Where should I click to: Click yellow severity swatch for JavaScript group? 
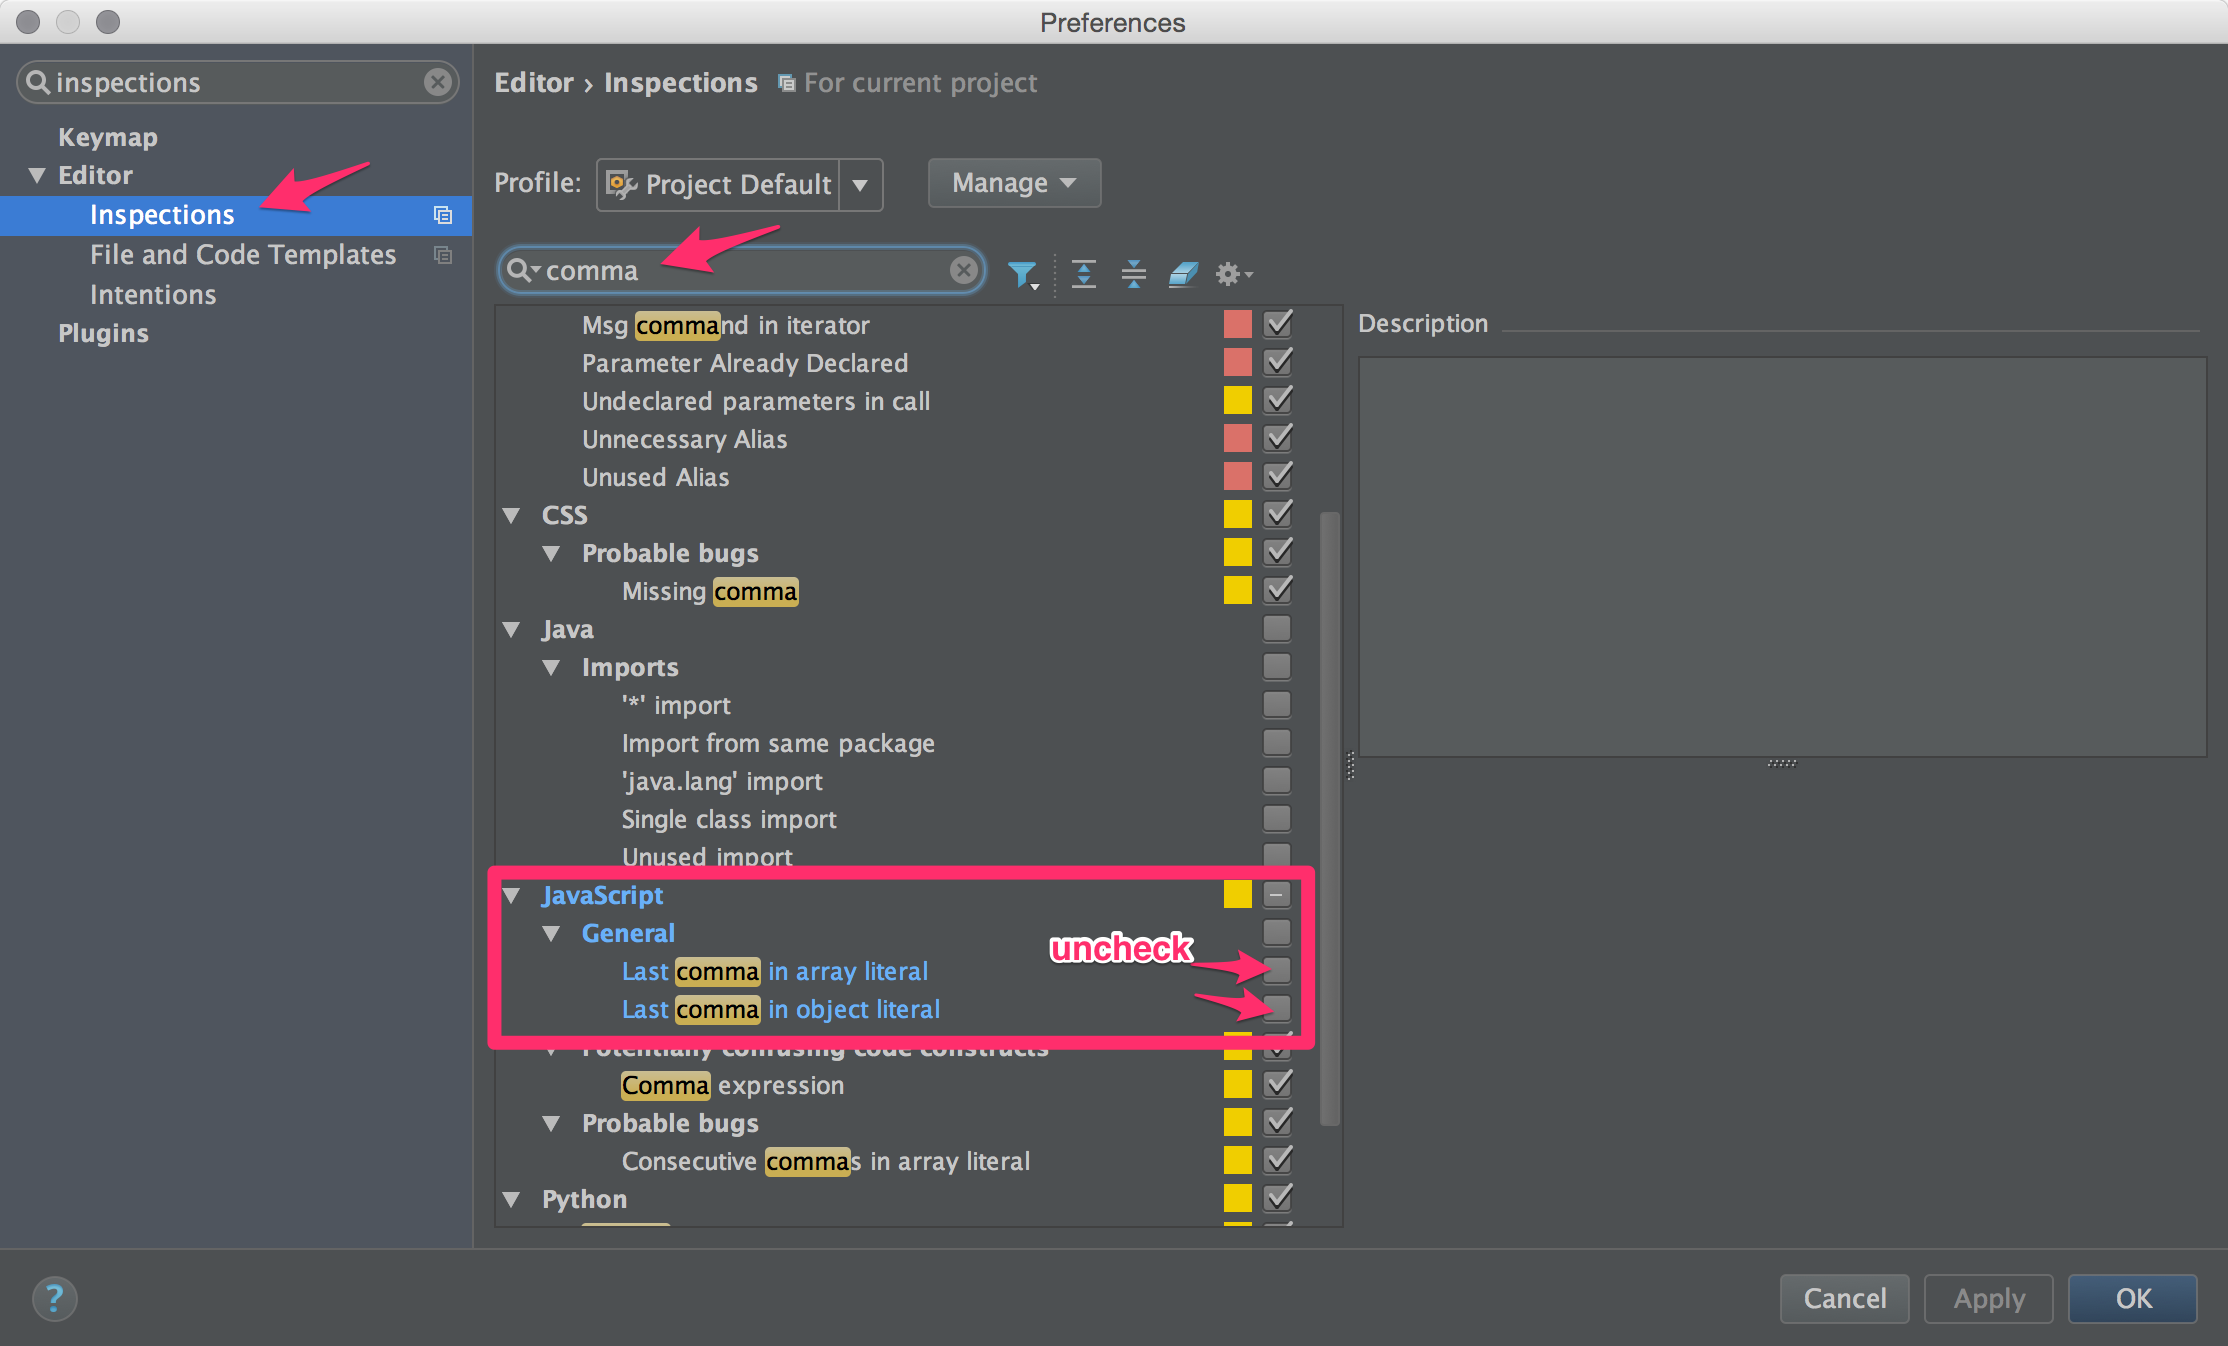(1237, 894)
